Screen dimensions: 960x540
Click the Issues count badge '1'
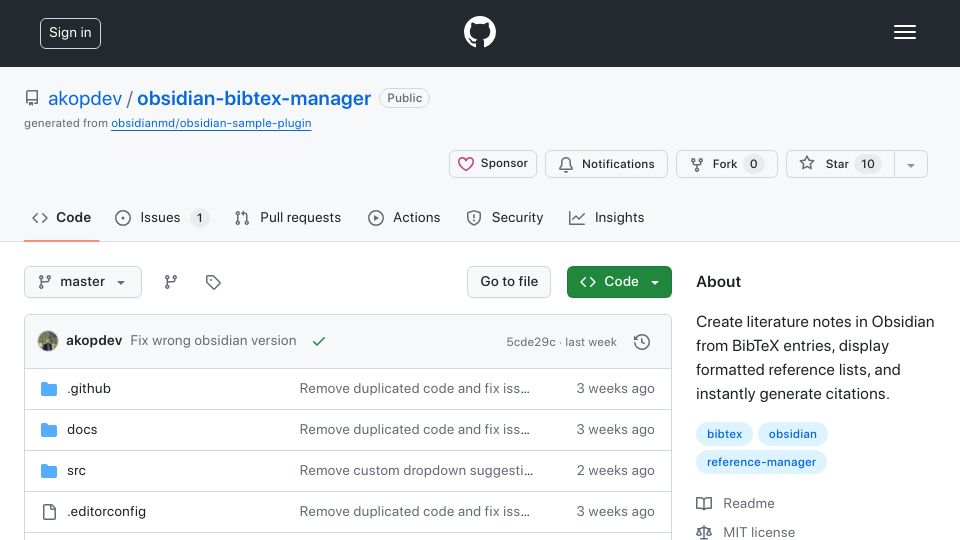coord(199,218)
